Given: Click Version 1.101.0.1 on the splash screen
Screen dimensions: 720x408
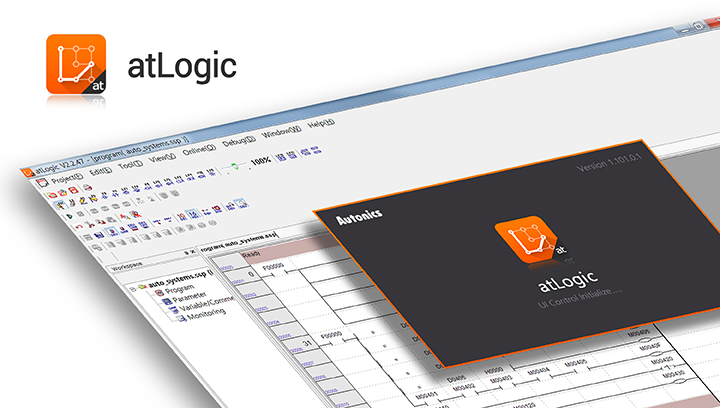Looking at the screenshot, I should tap(609, 163).
